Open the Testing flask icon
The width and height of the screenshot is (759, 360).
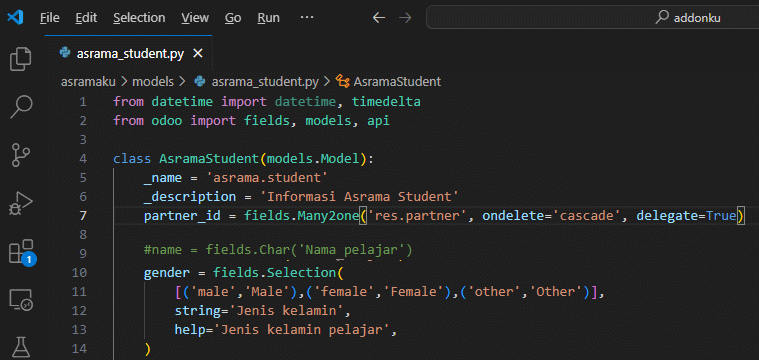21,346
